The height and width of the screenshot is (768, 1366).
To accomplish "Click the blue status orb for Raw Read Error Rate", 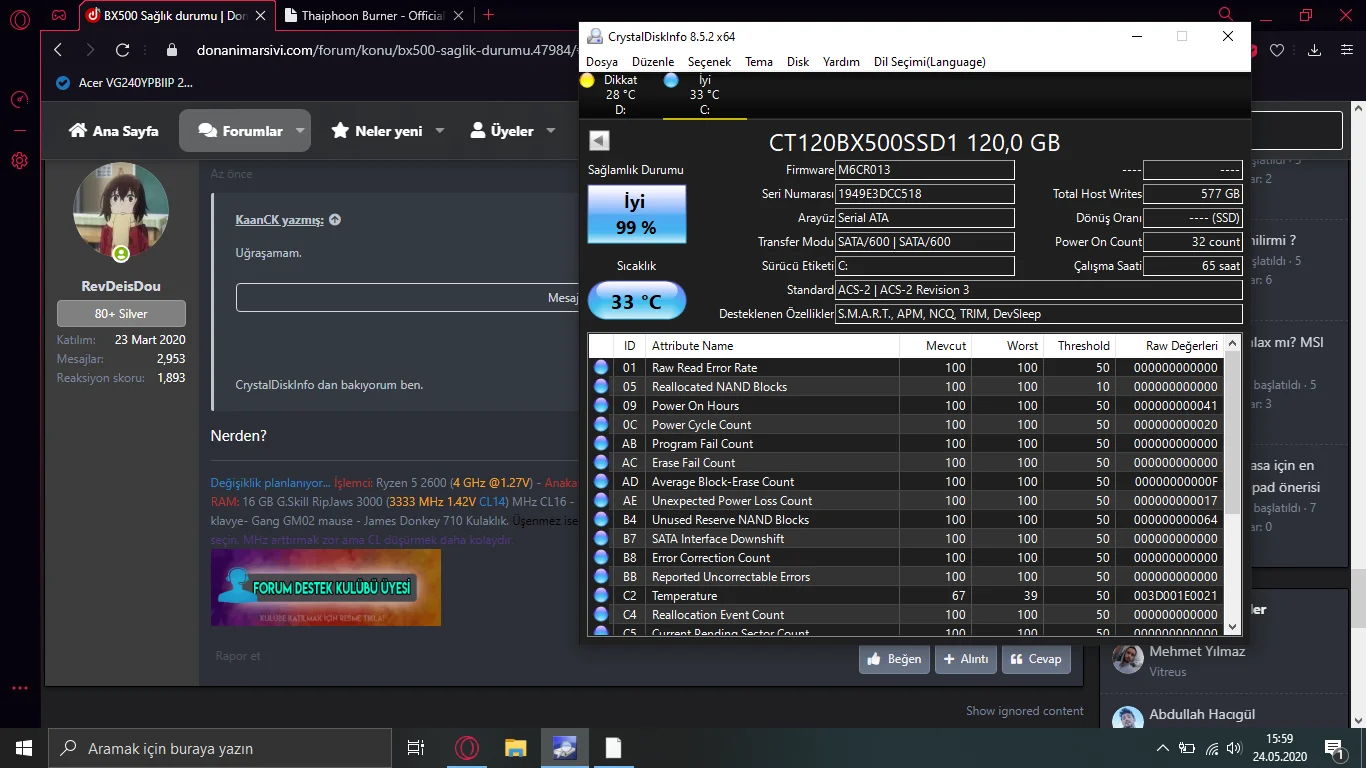I will pyautogui.click(x=601, y=368).
